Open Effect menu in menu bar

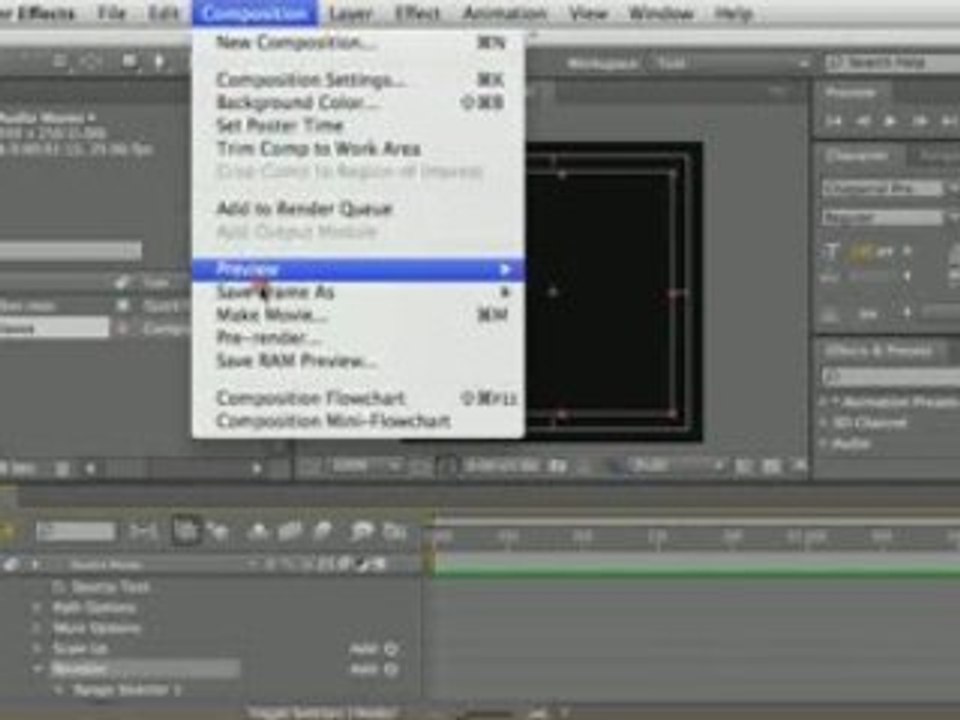(x=418, y=13)
